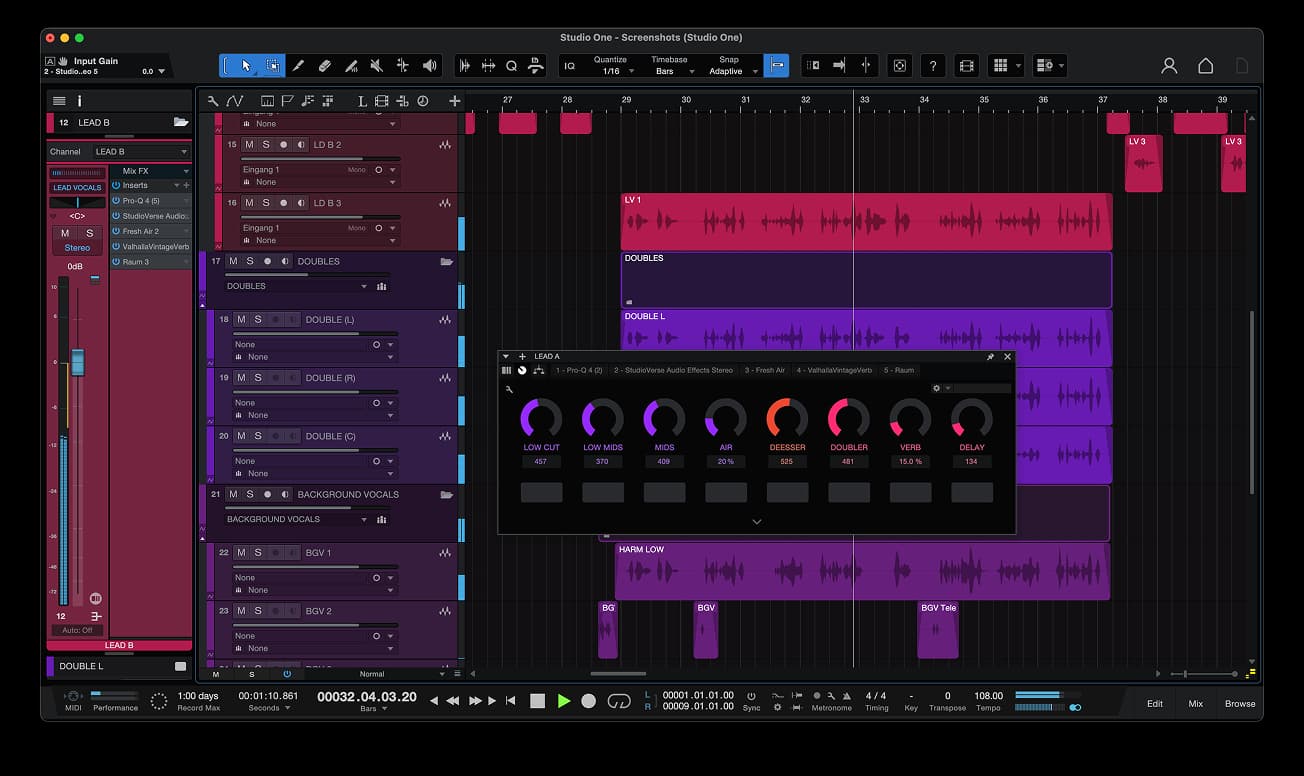Click the waveform icon on the LD B 2 track
This screenshot has height=776, width=1304.
(445, 145)
